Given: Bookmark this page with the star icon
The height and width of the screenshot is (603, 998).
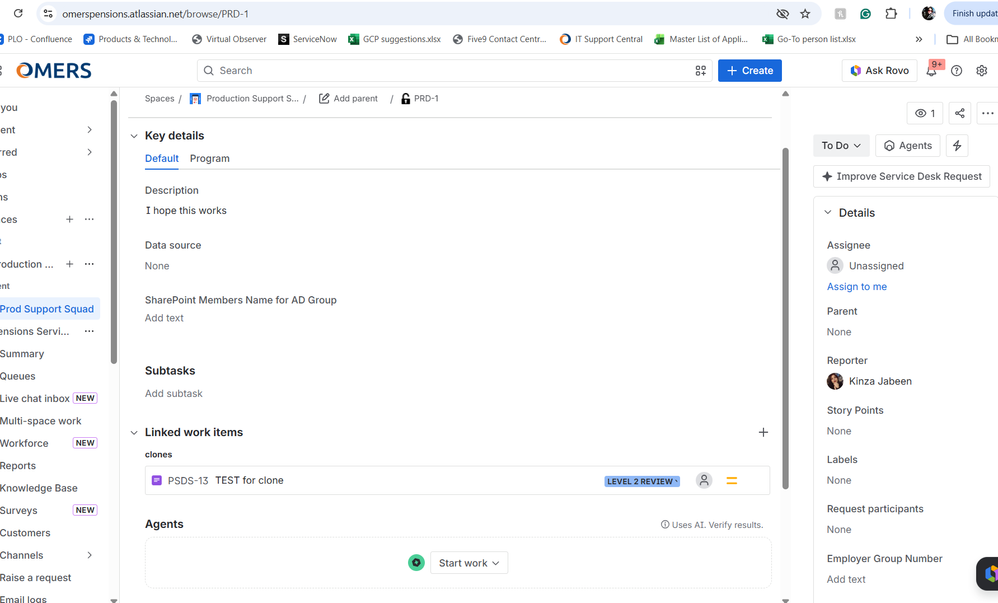Looking at the screenshot, I should (x=805, y=13).
